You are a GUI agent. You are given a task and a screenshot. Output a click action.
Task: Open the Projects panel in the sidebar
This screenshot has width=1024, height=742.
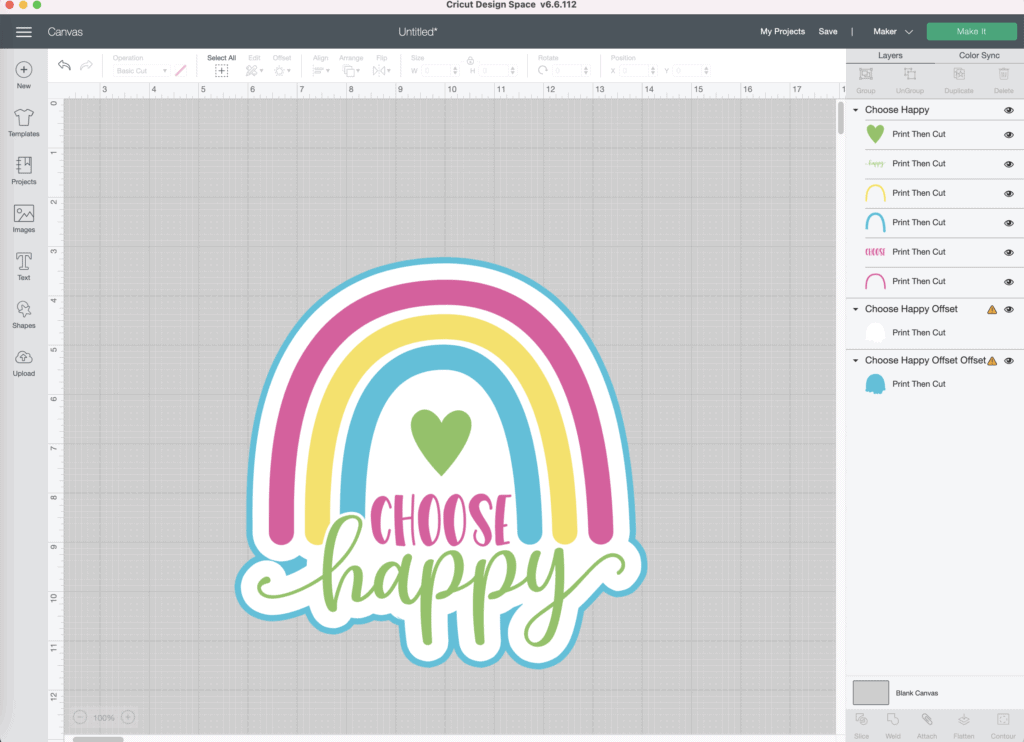click(24, 170)
